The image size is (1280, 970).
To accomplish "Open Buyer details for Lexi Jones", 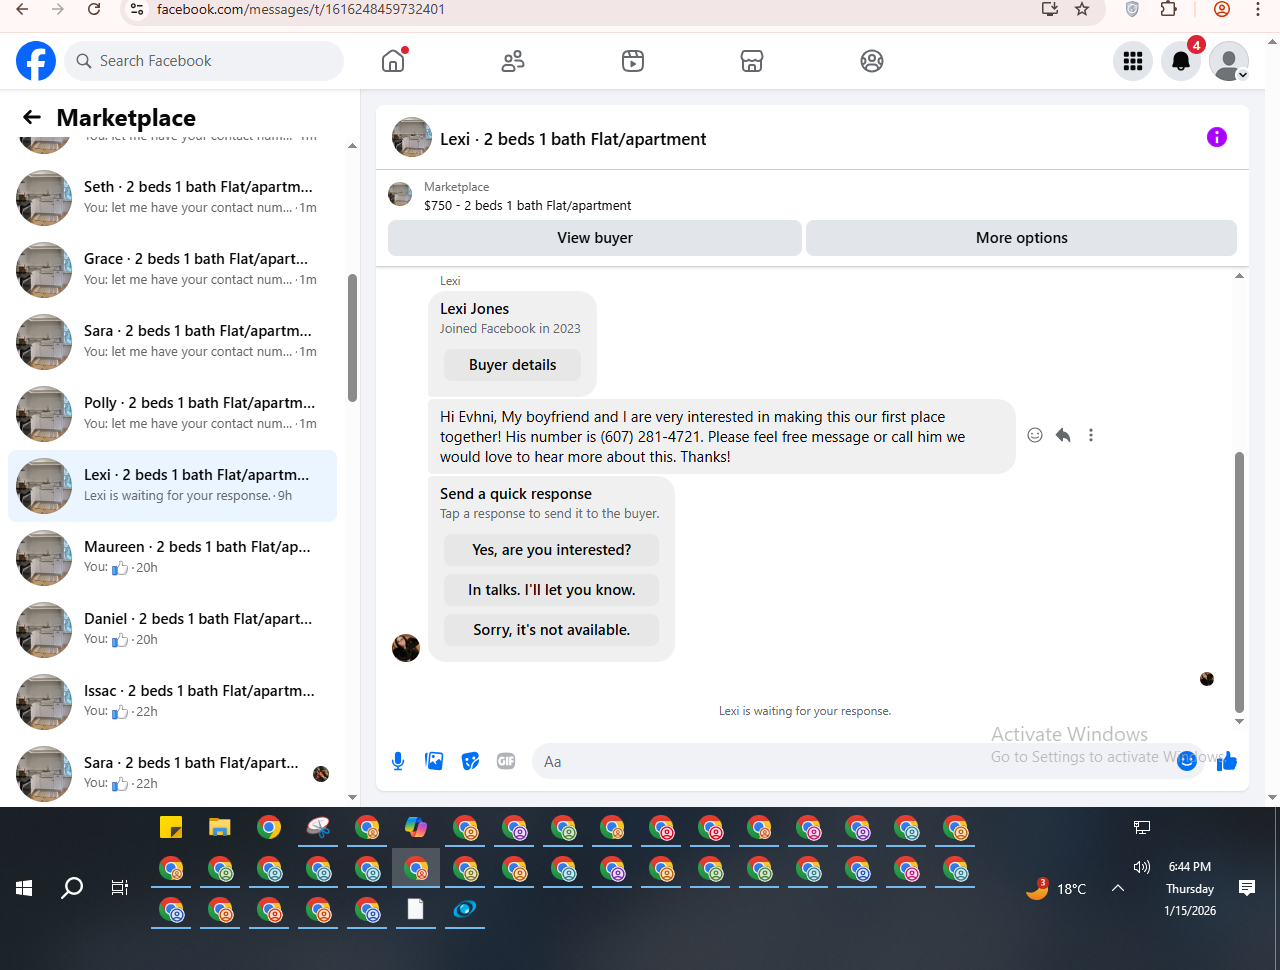I will coord(512,365).
